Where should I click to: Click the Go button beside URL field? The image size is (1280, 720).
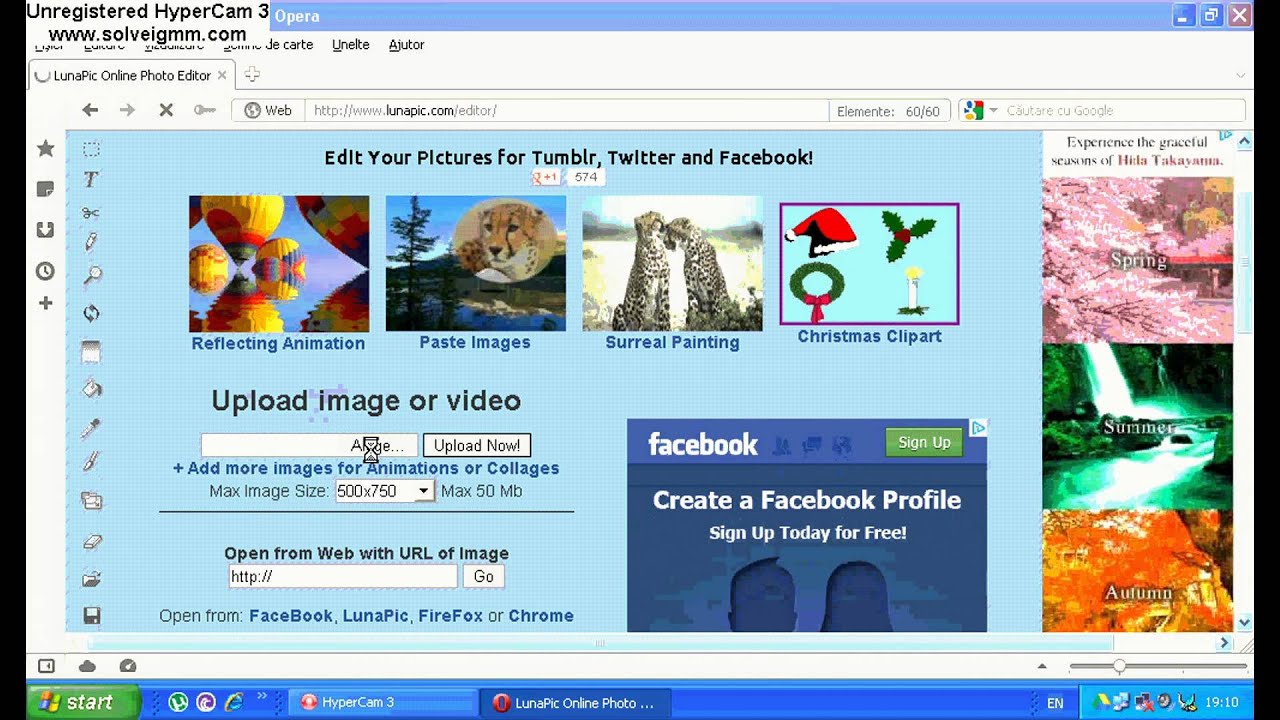click(484, 576)
